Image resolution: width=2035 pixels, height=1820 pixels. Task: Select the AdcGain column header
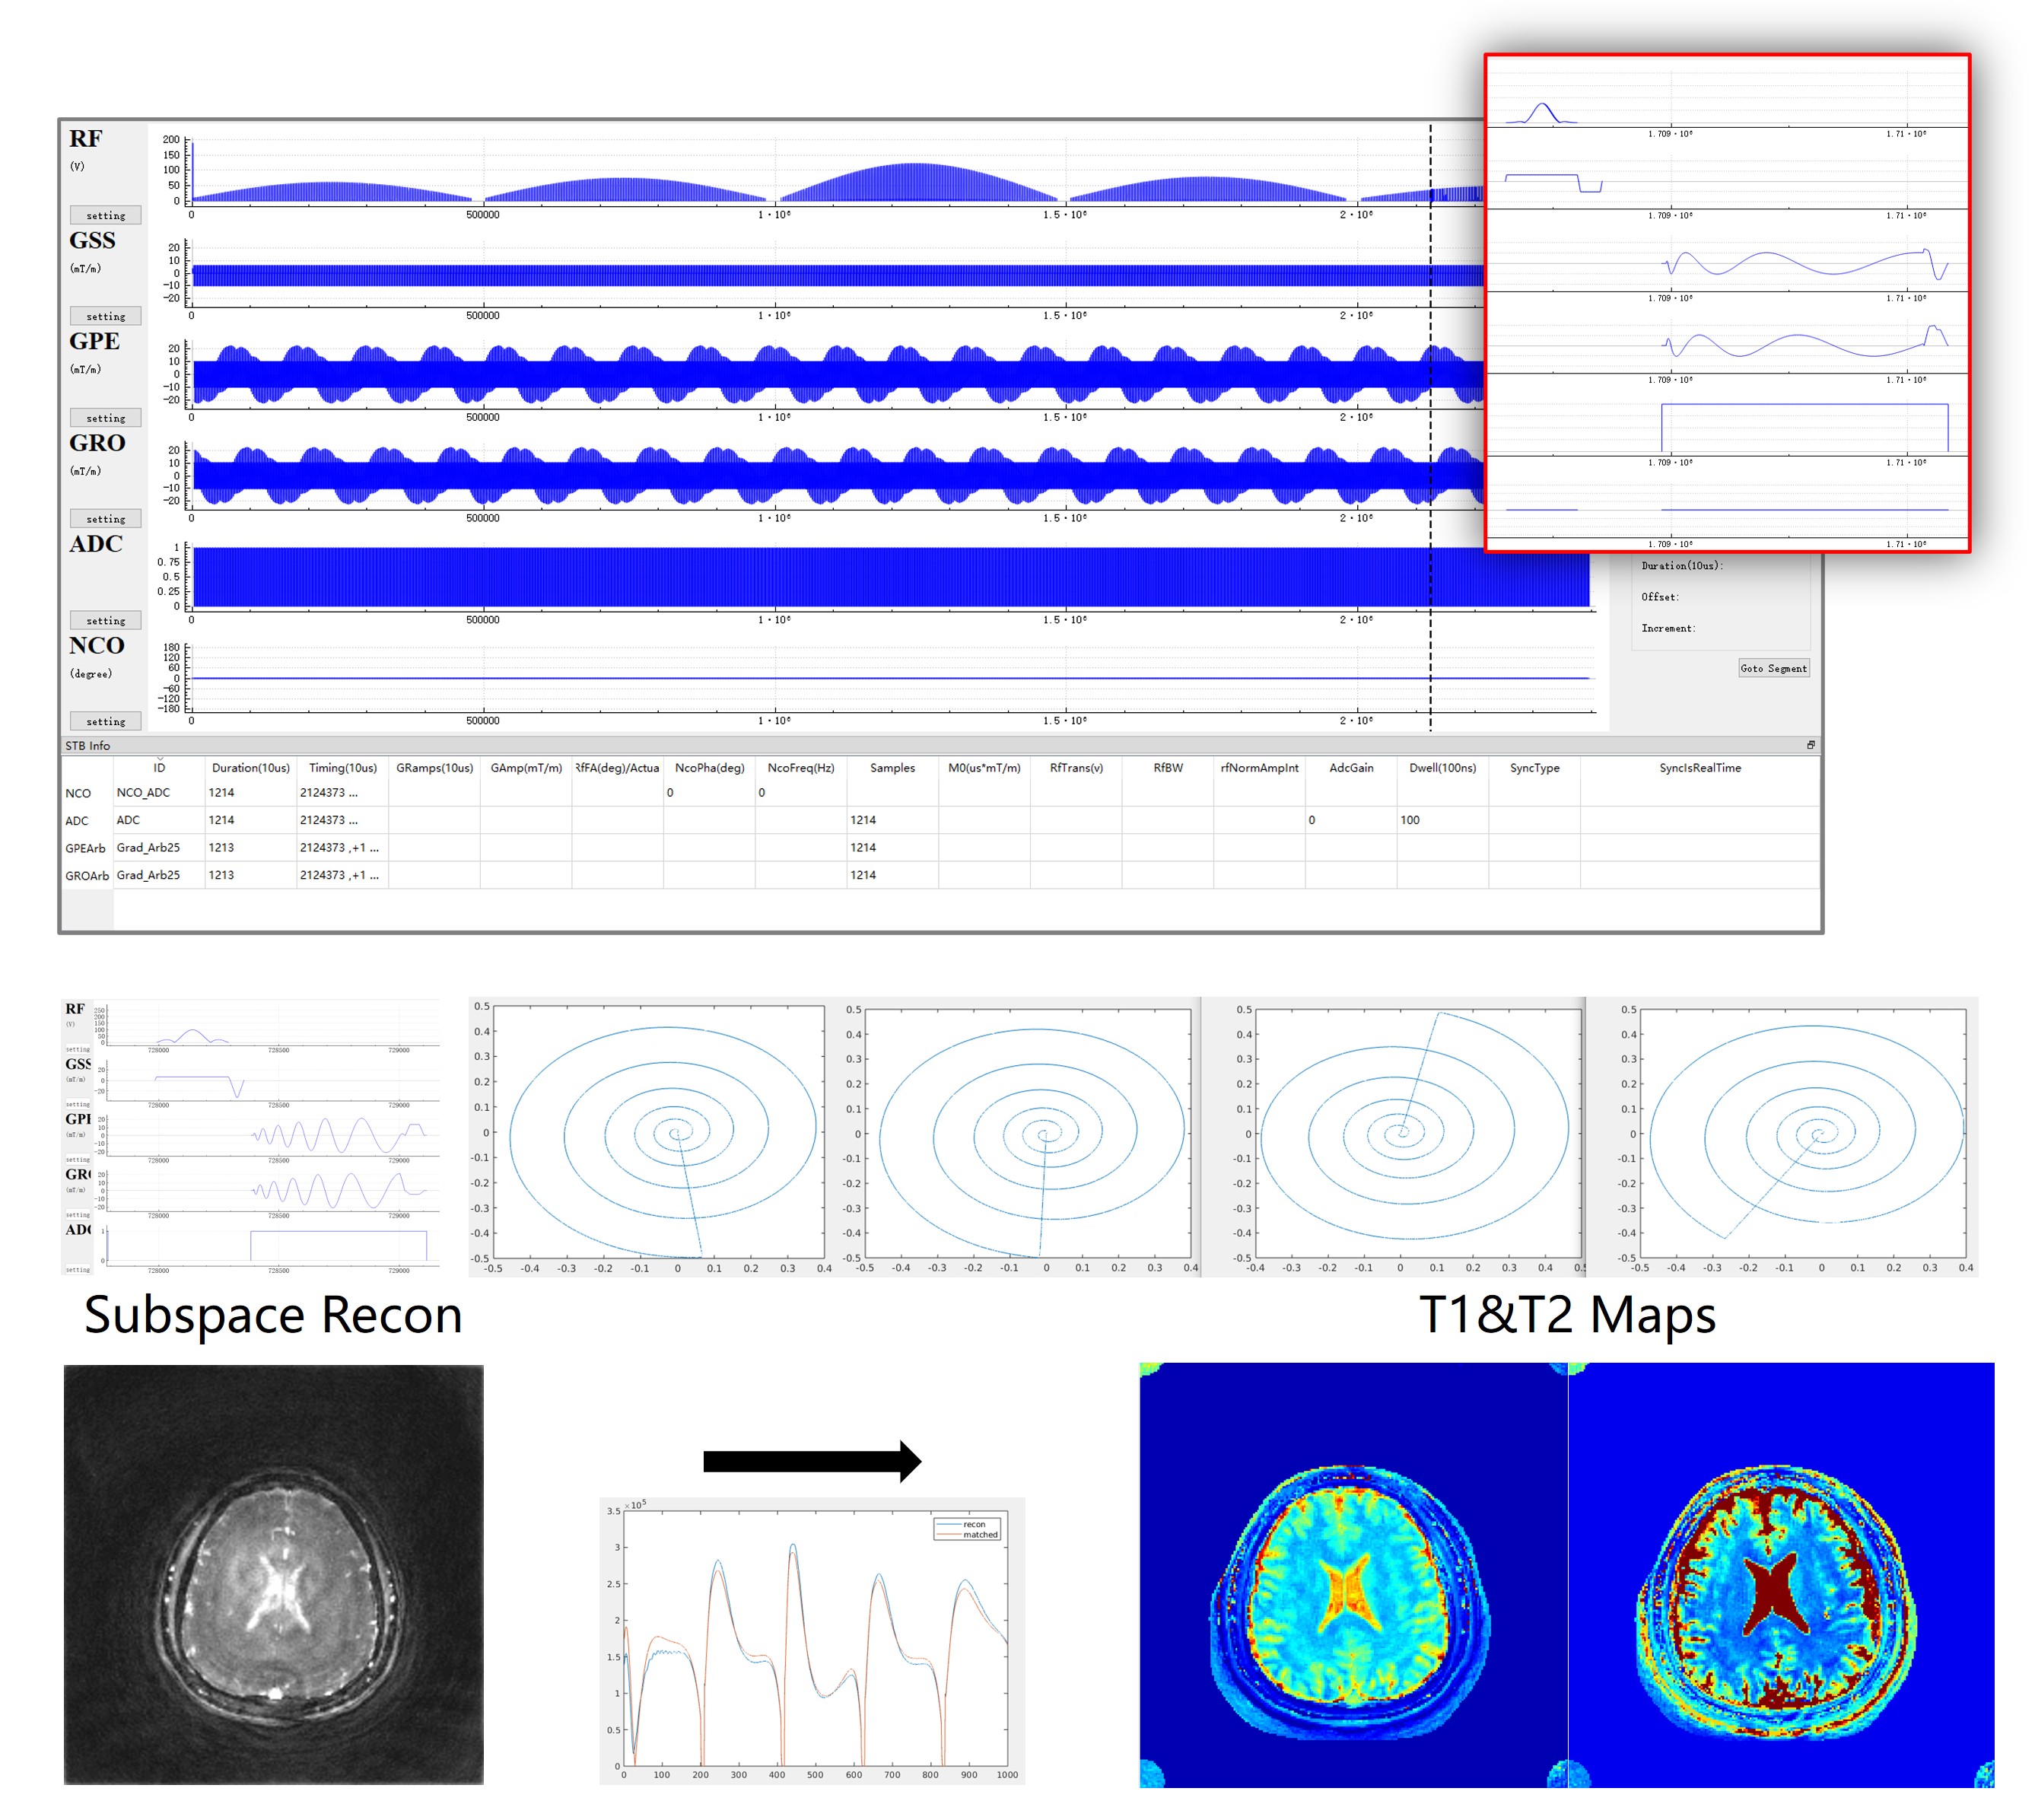(x=1351, y=768)
